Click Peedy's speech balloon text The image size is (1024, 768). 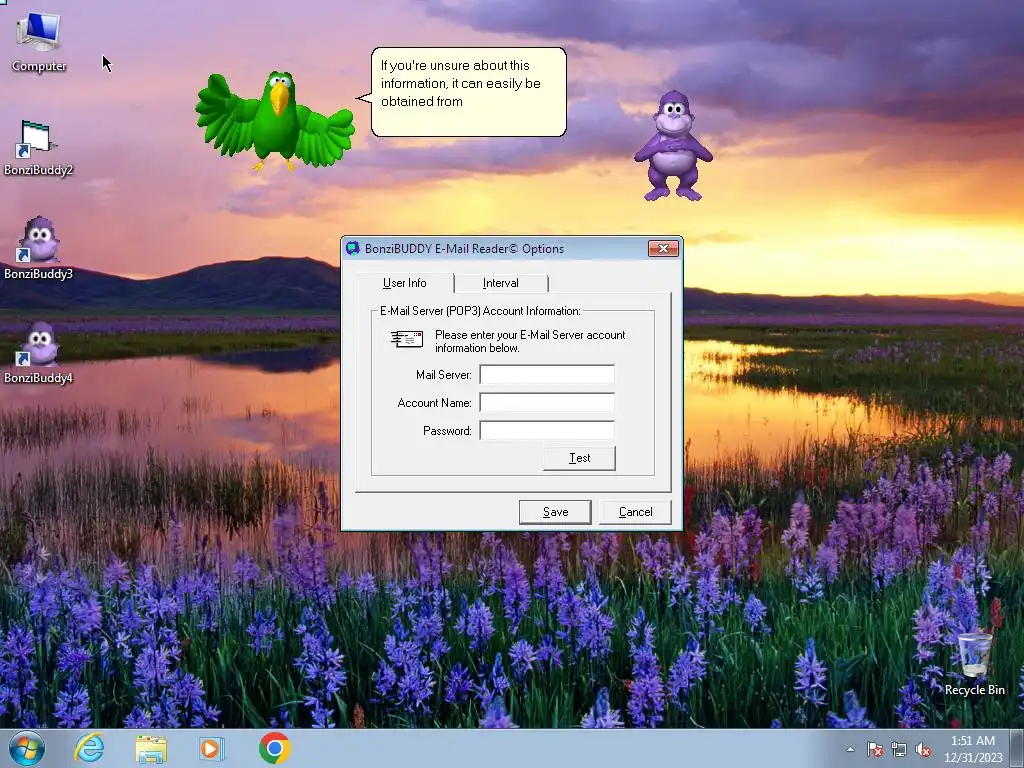pyautogui.click(x=461, y=84)
